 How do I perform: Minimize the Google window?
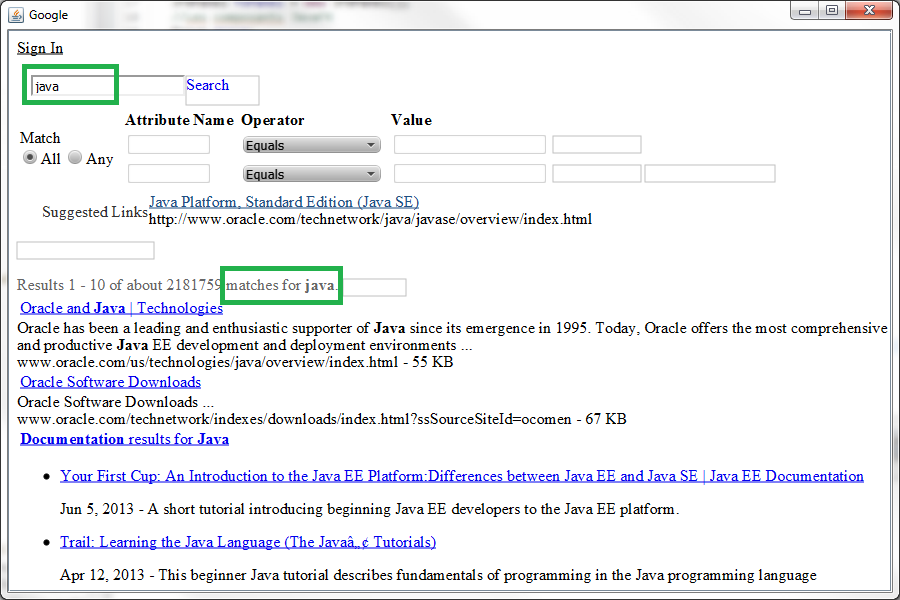pos(805,10)
